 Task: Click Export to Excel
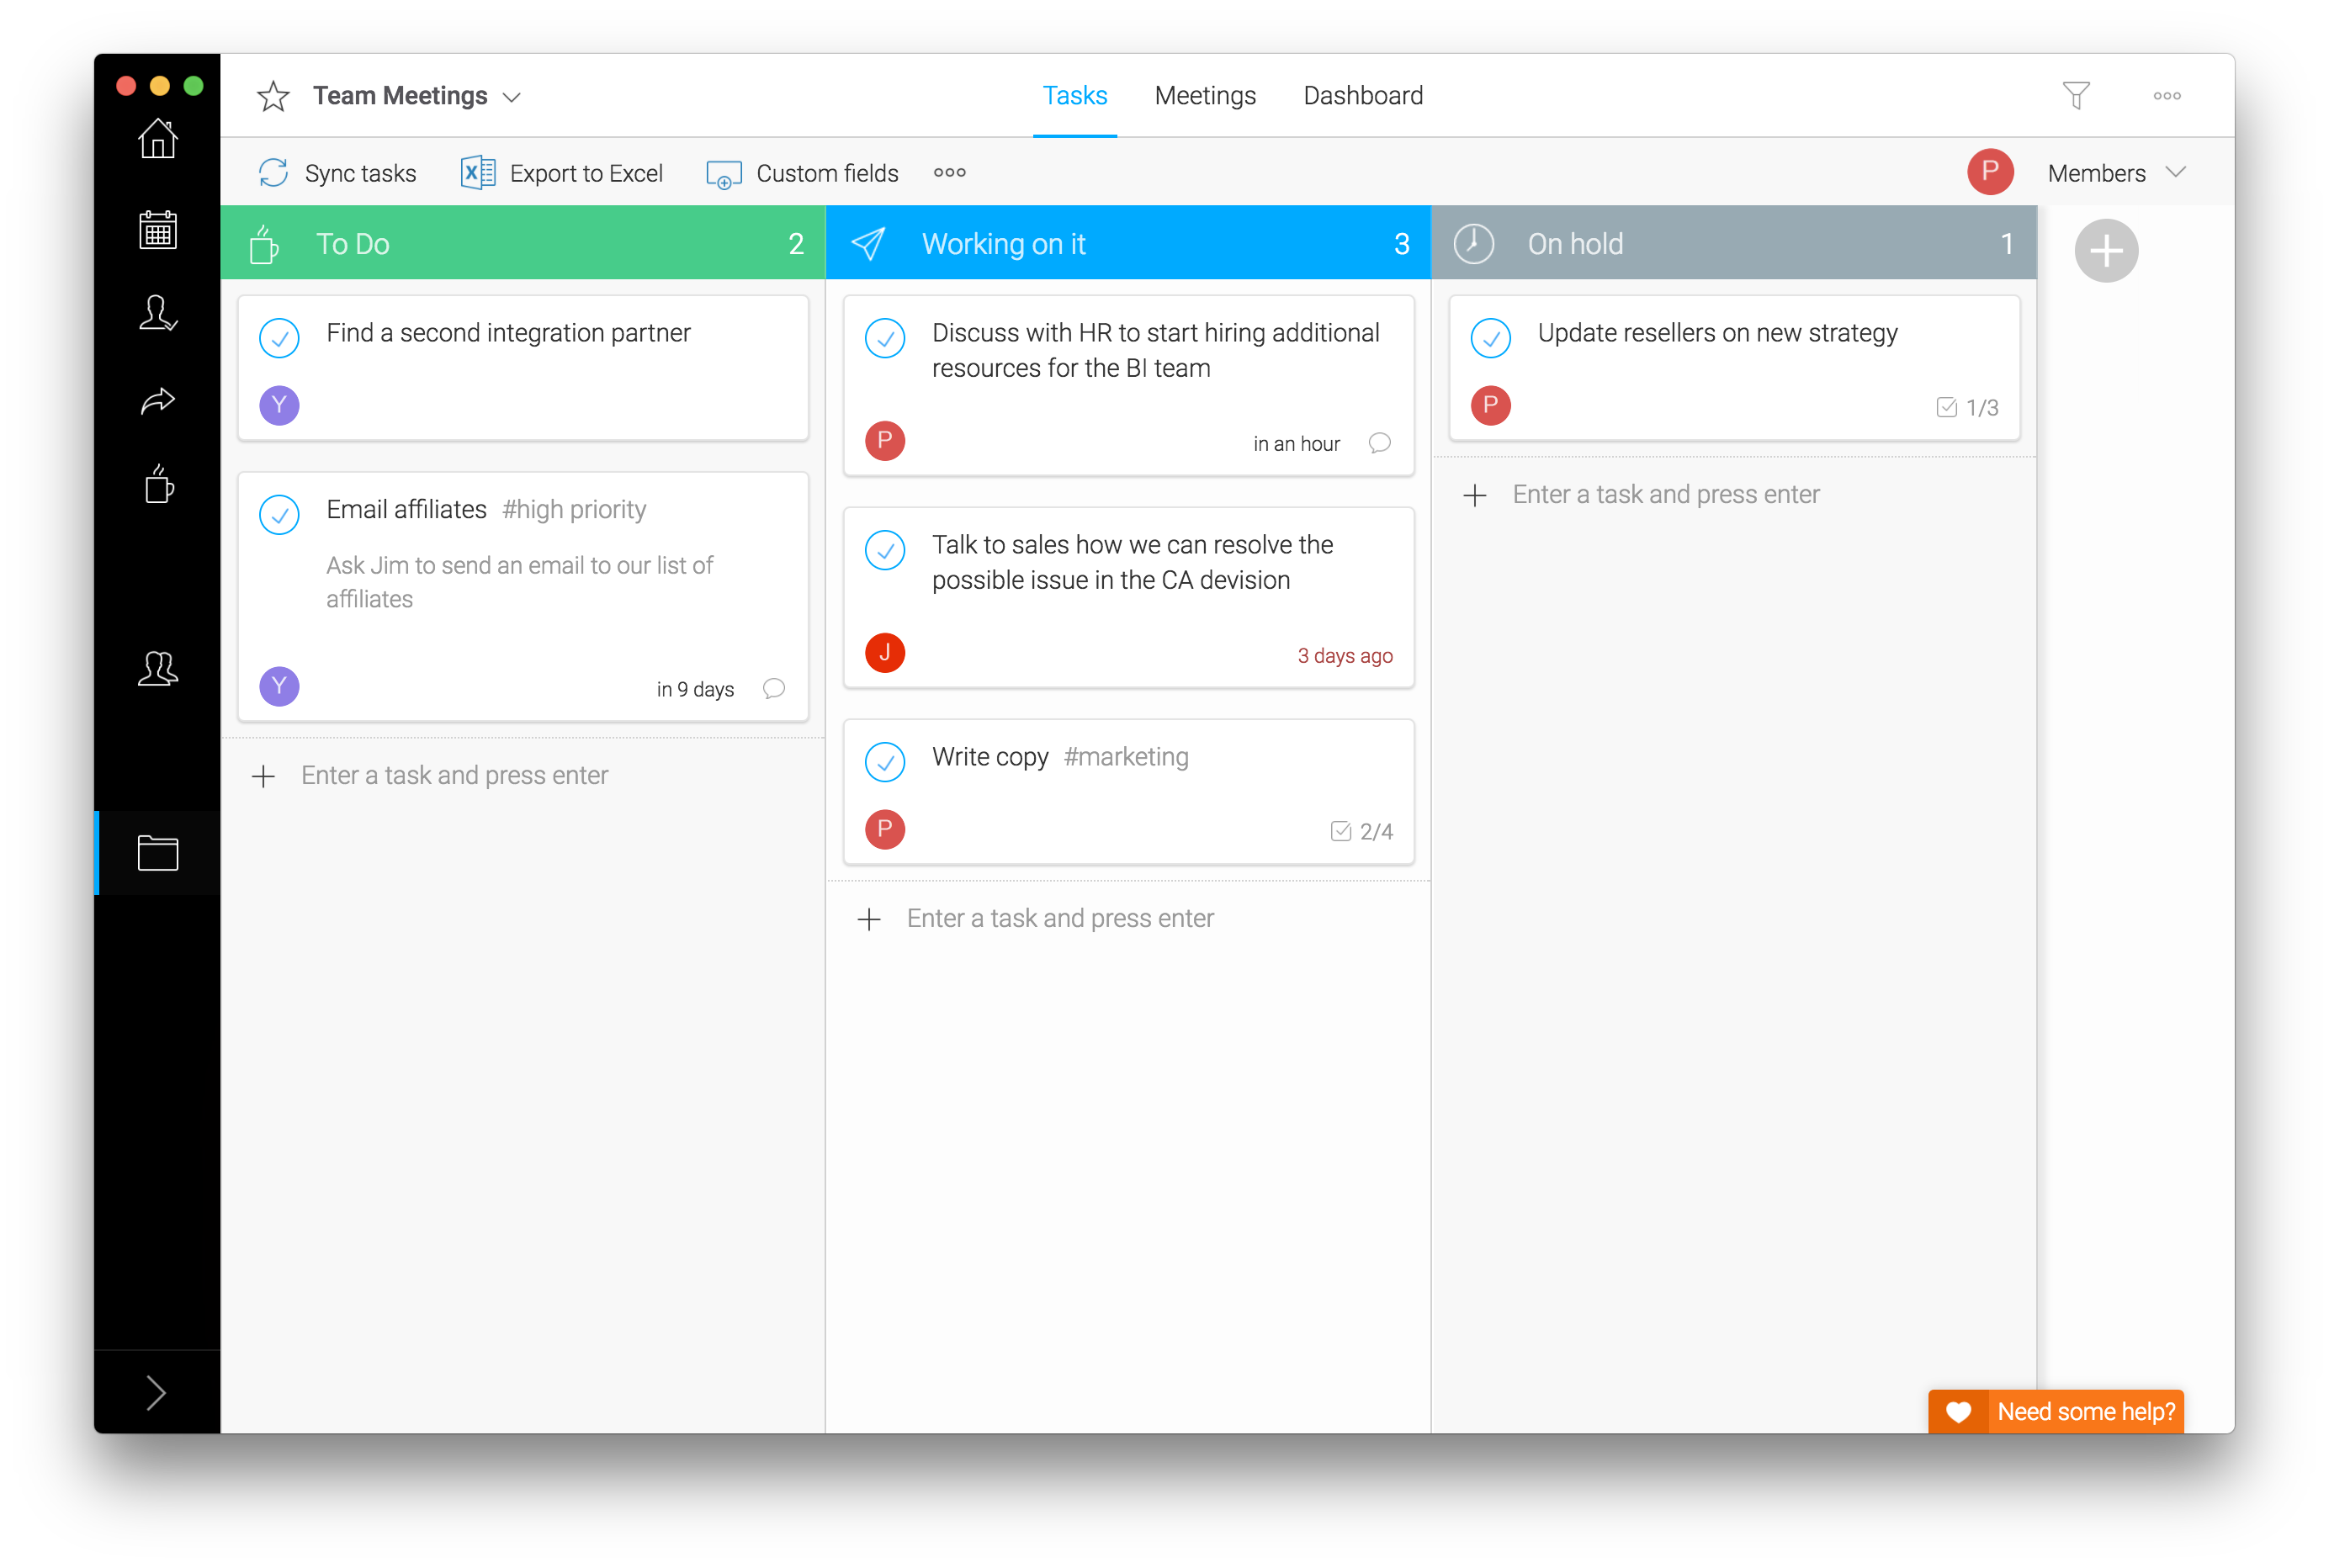pyautogui.click(x=563, y=173)
